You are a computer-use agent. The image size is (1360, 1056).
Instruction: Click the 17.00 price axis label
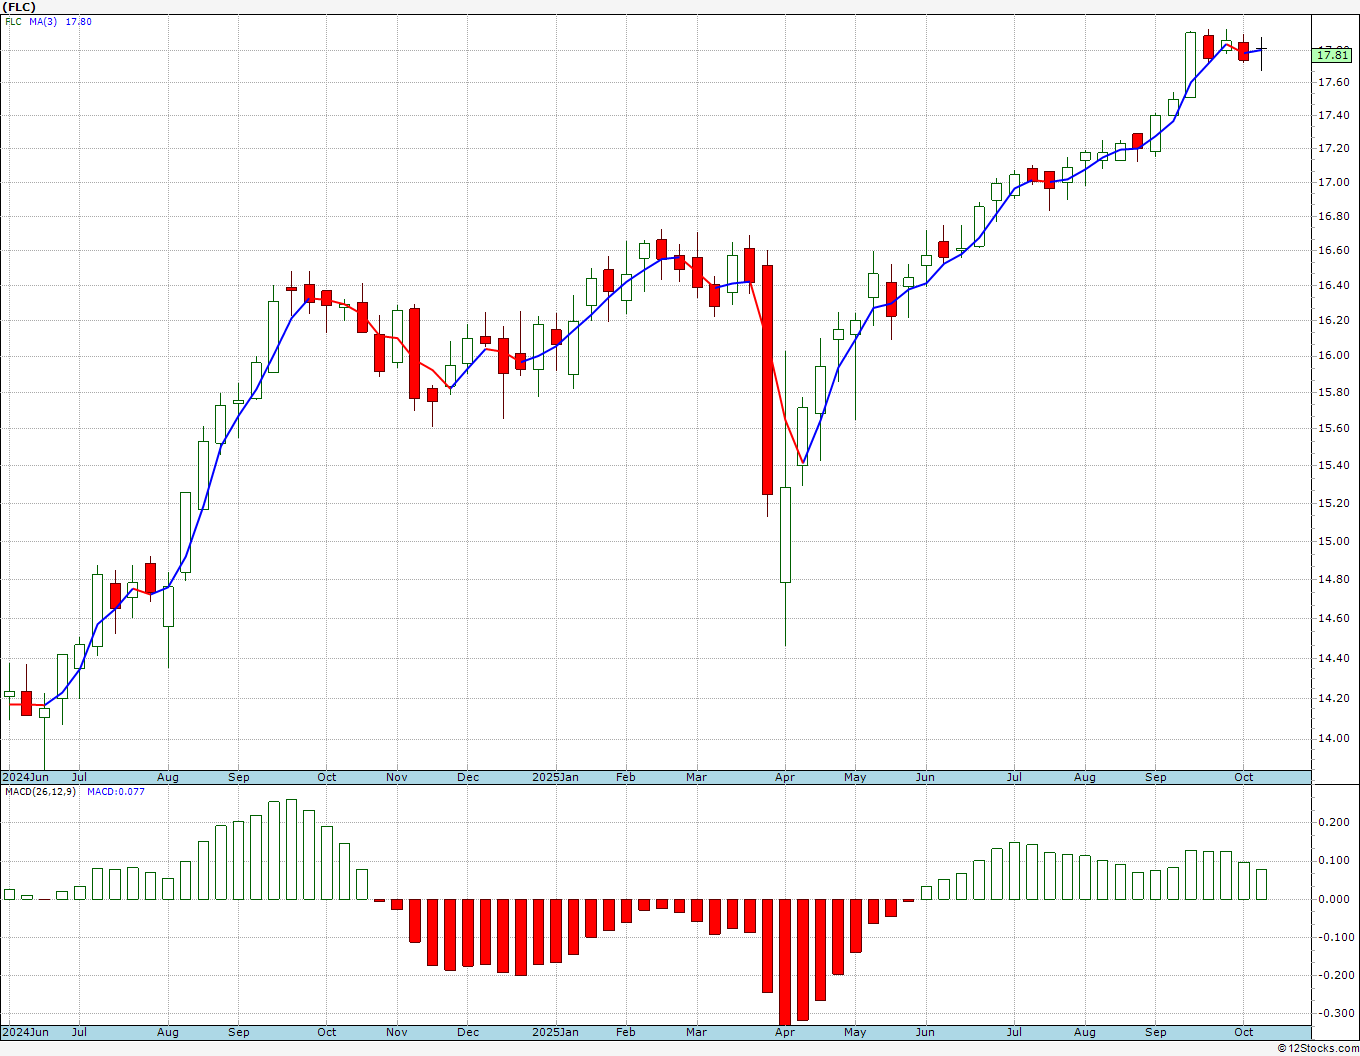pos(1333,183)
